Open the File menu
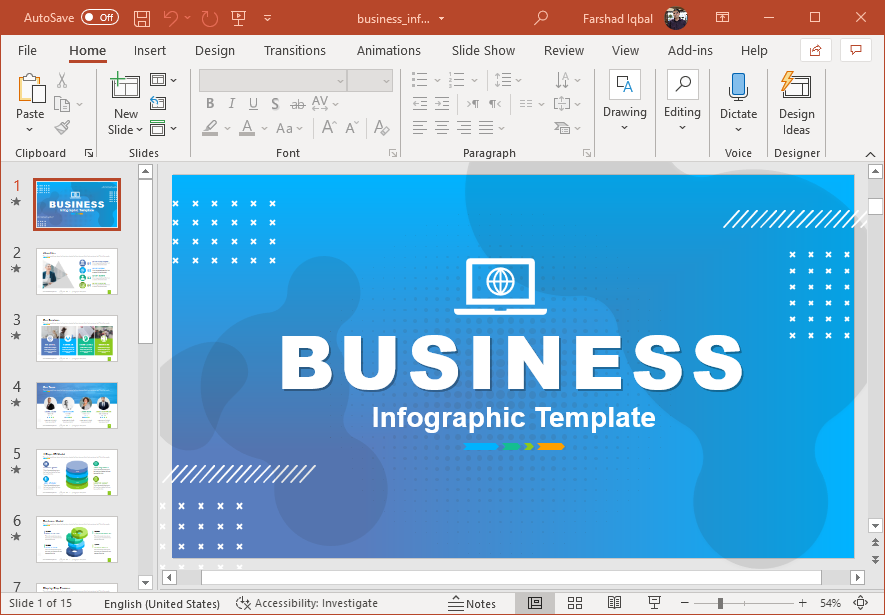 coord(27,50)
